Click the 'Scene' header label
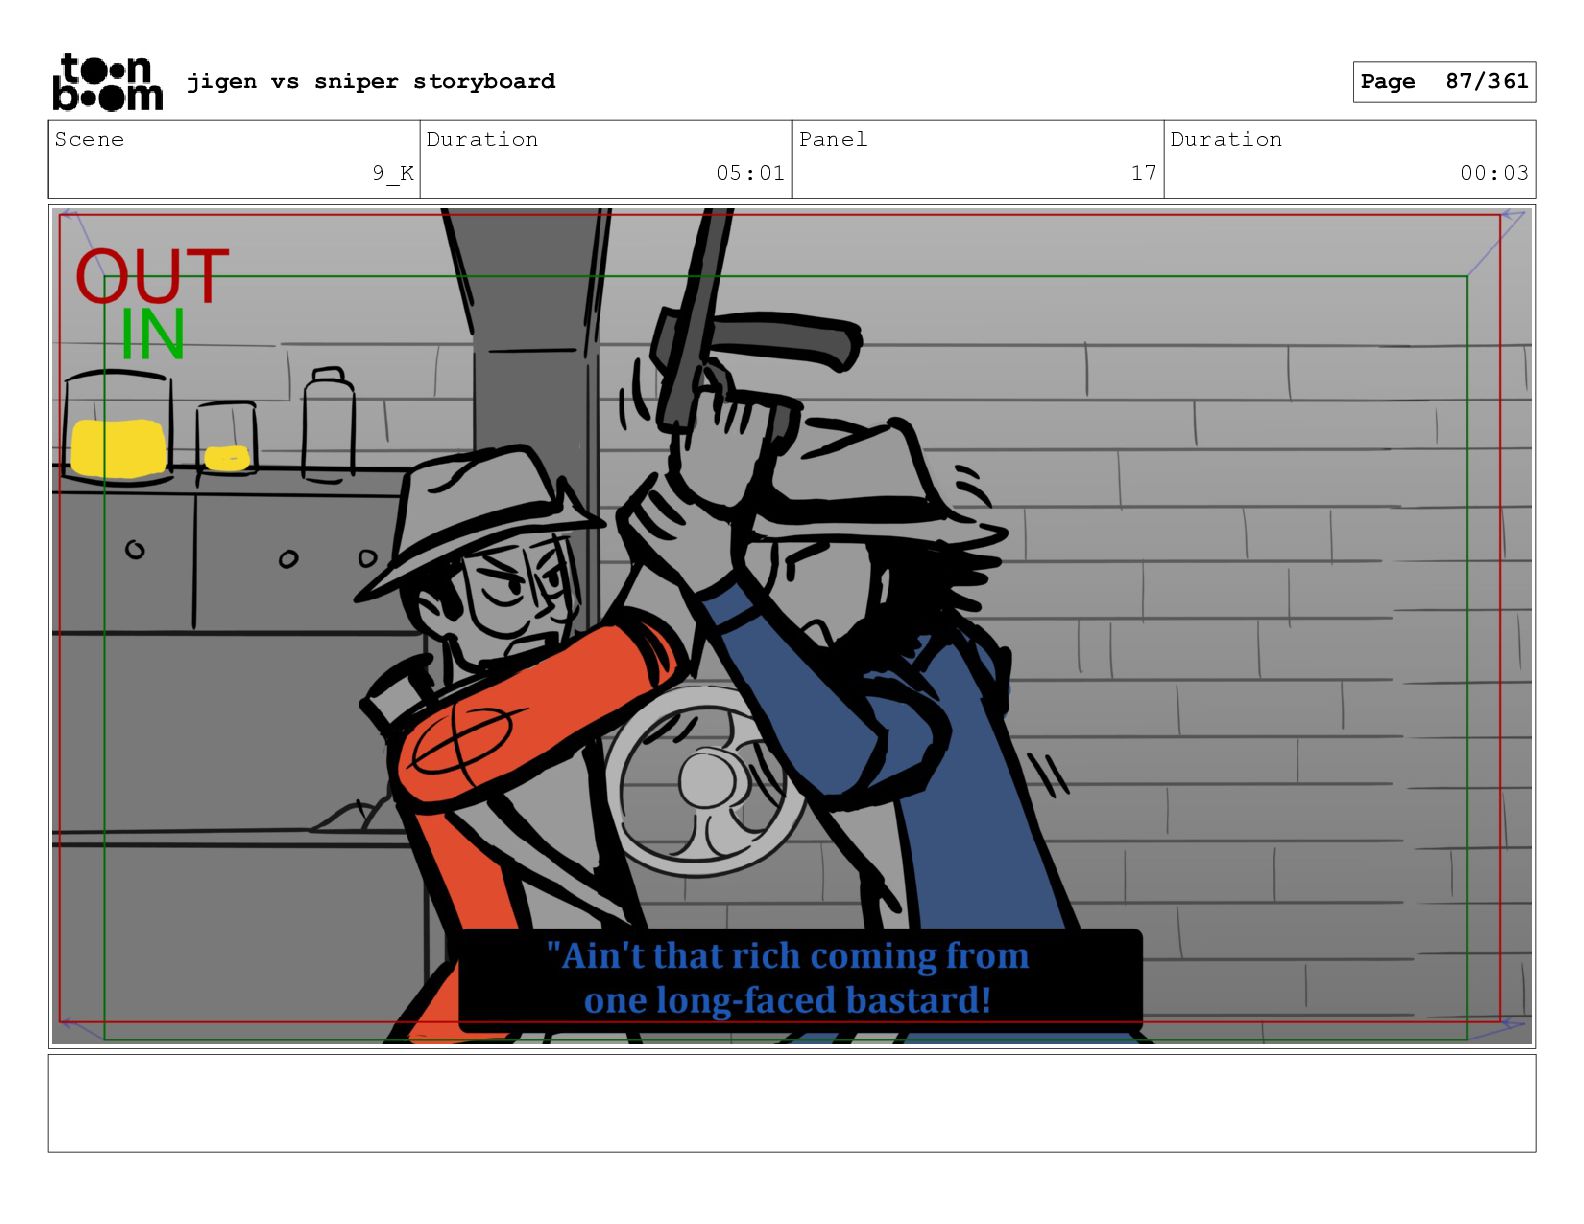Viewport: 1584px width, 1224px height. point(89,139)
